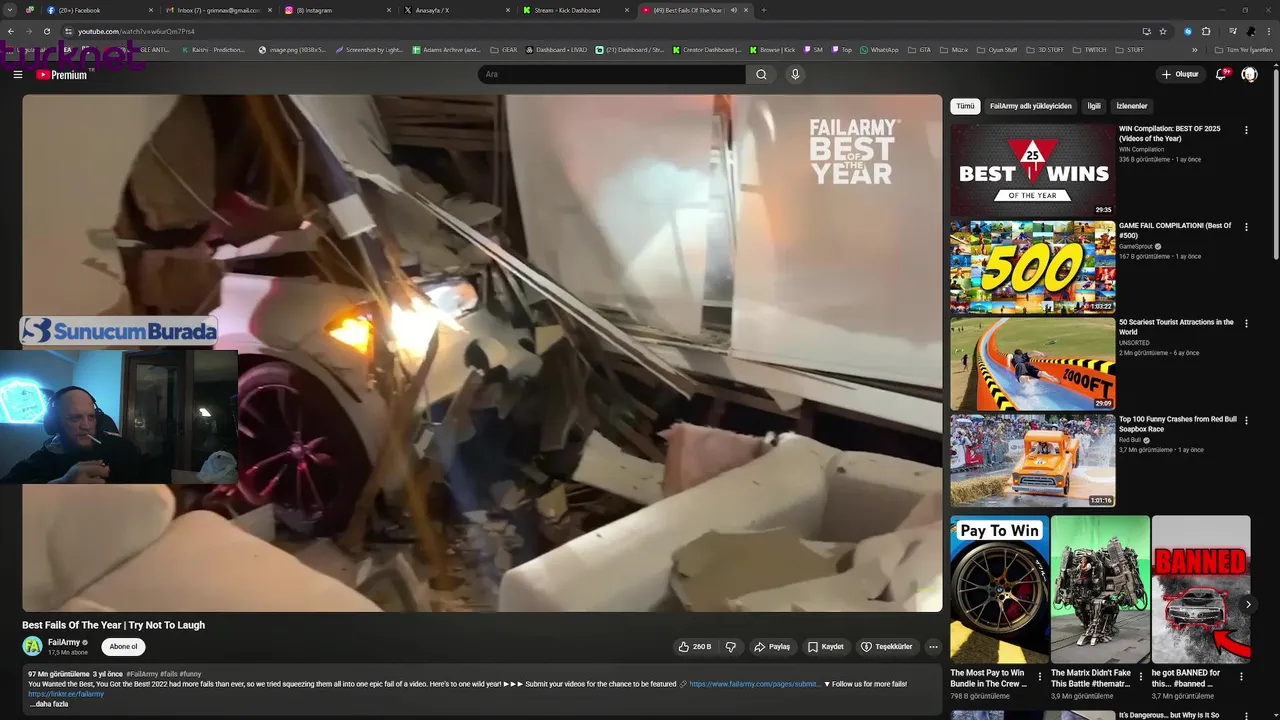Open WhatsApp bookmark

(x=879, y=49)
